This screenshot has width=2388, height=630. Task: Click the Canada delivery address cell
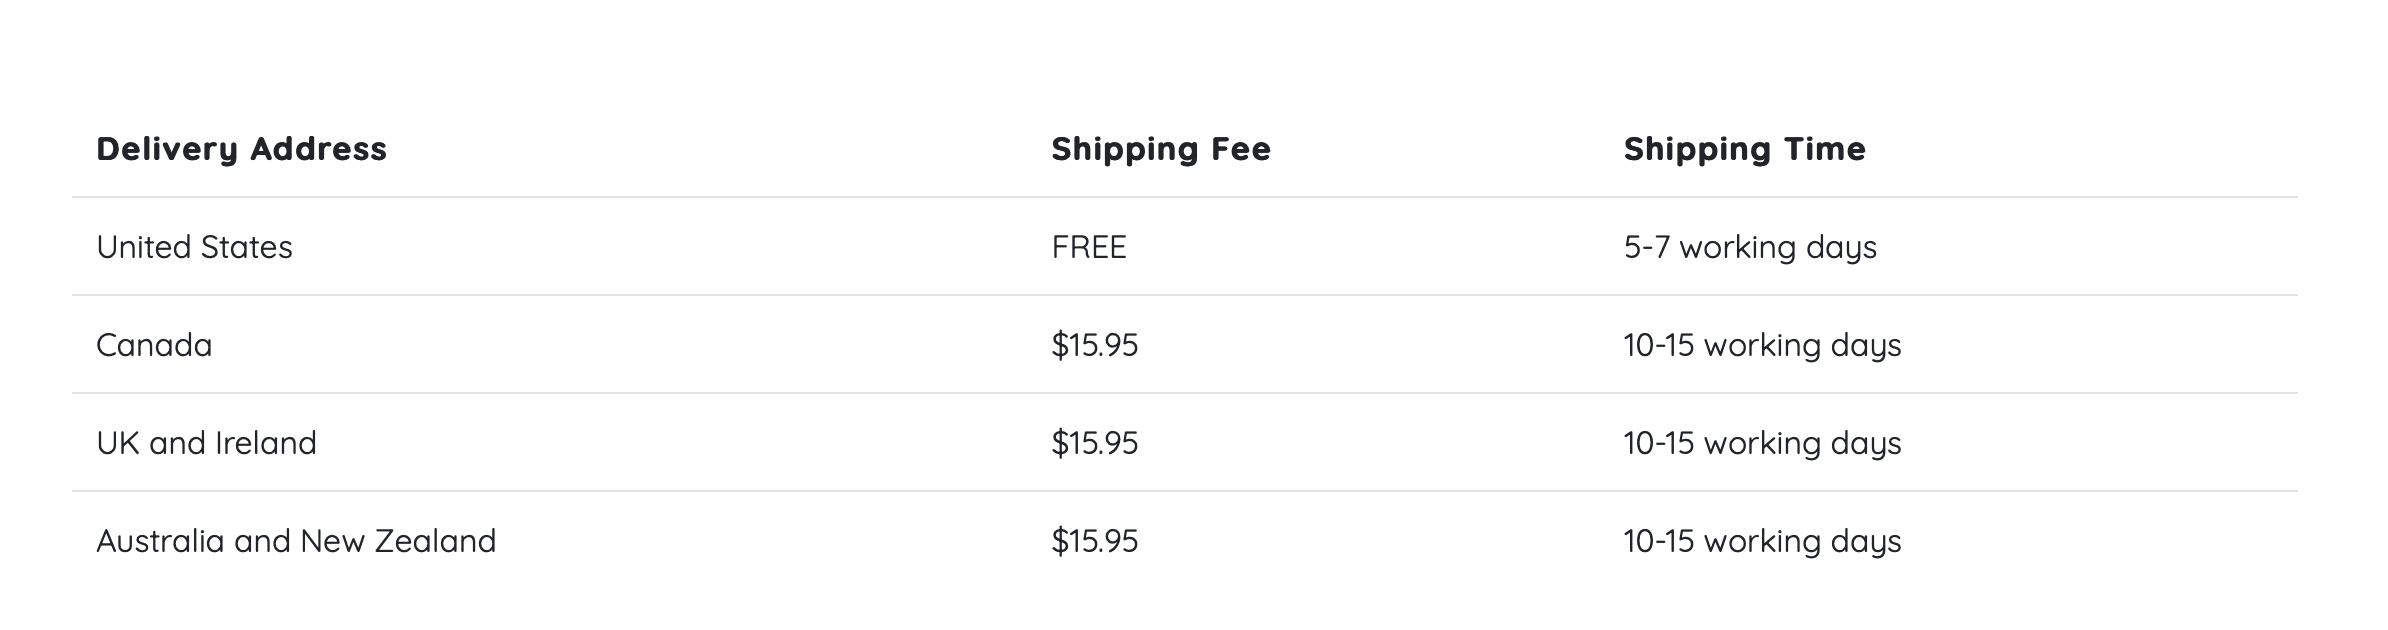(154, 345)
